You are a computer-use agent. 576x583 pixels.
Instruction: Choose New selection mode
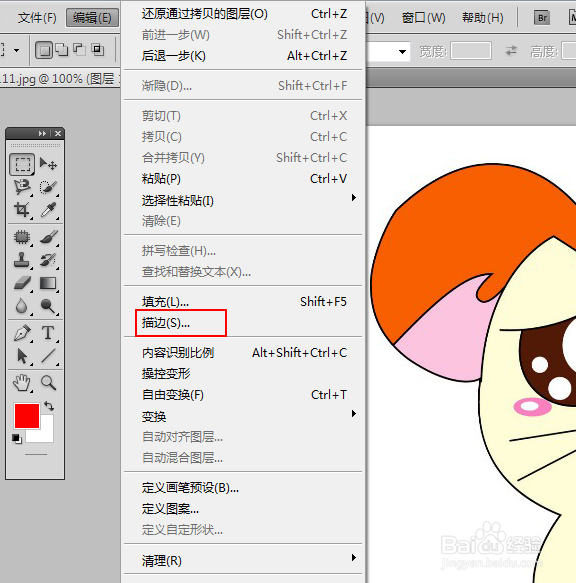click(x=44, y=50)
